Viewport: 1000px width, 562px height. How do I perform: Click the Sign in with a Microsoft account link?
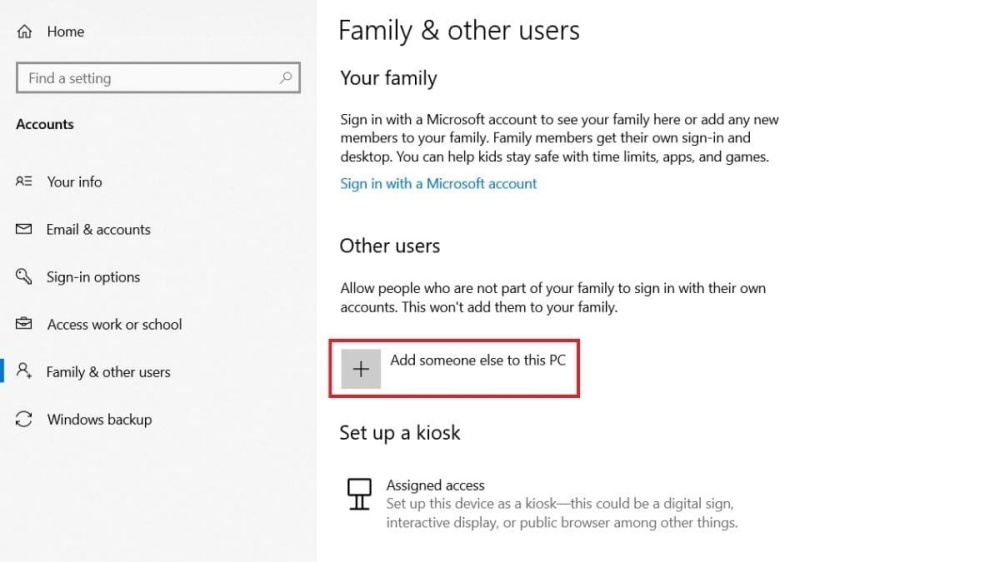pyautogui.click(x=438, y=184)
